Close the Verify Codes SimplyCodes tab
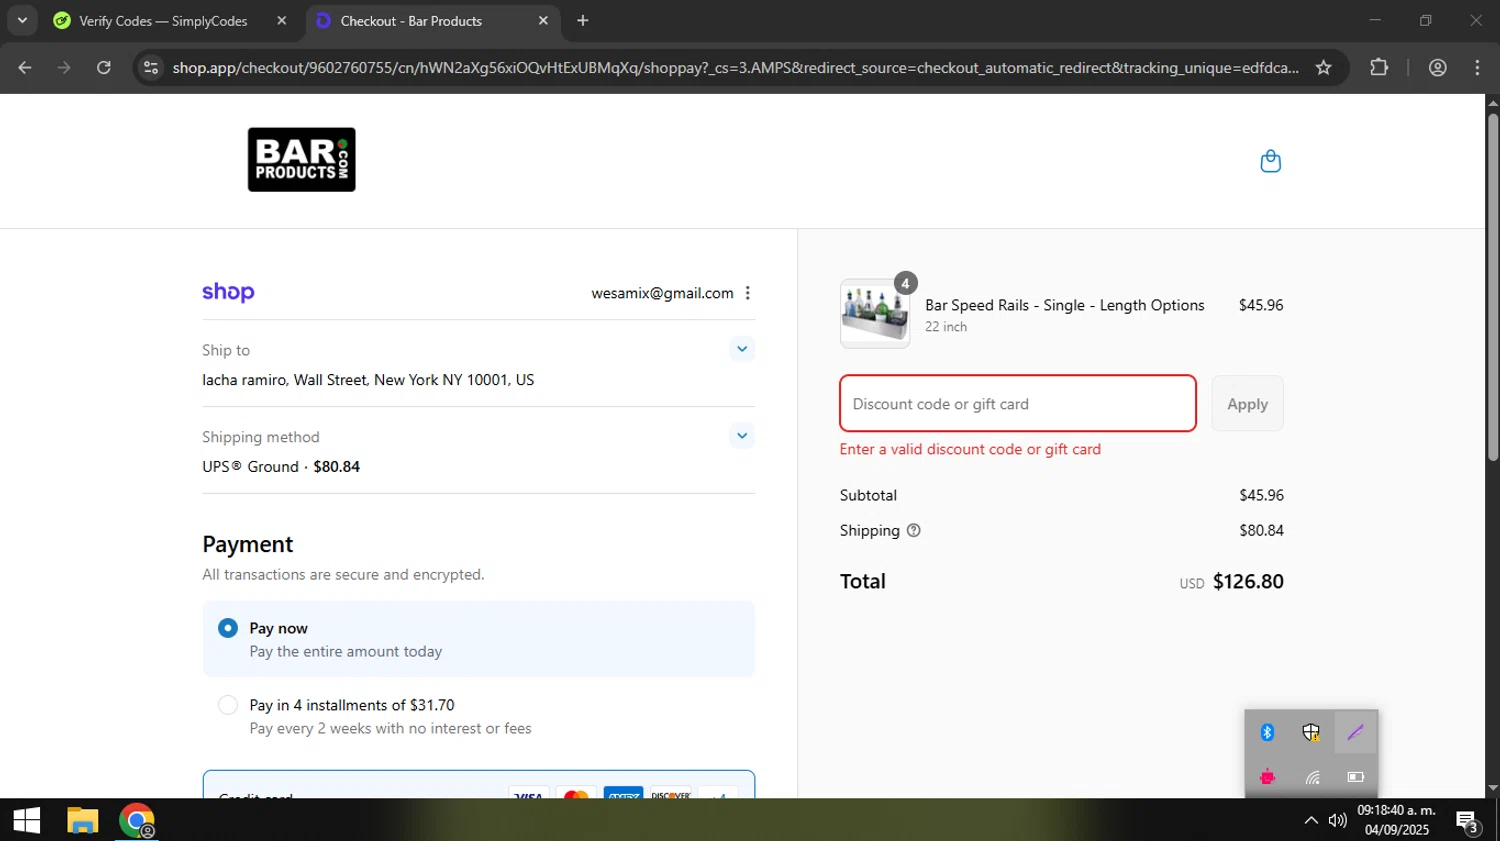 pyautogui.click(x=281, y=21)
